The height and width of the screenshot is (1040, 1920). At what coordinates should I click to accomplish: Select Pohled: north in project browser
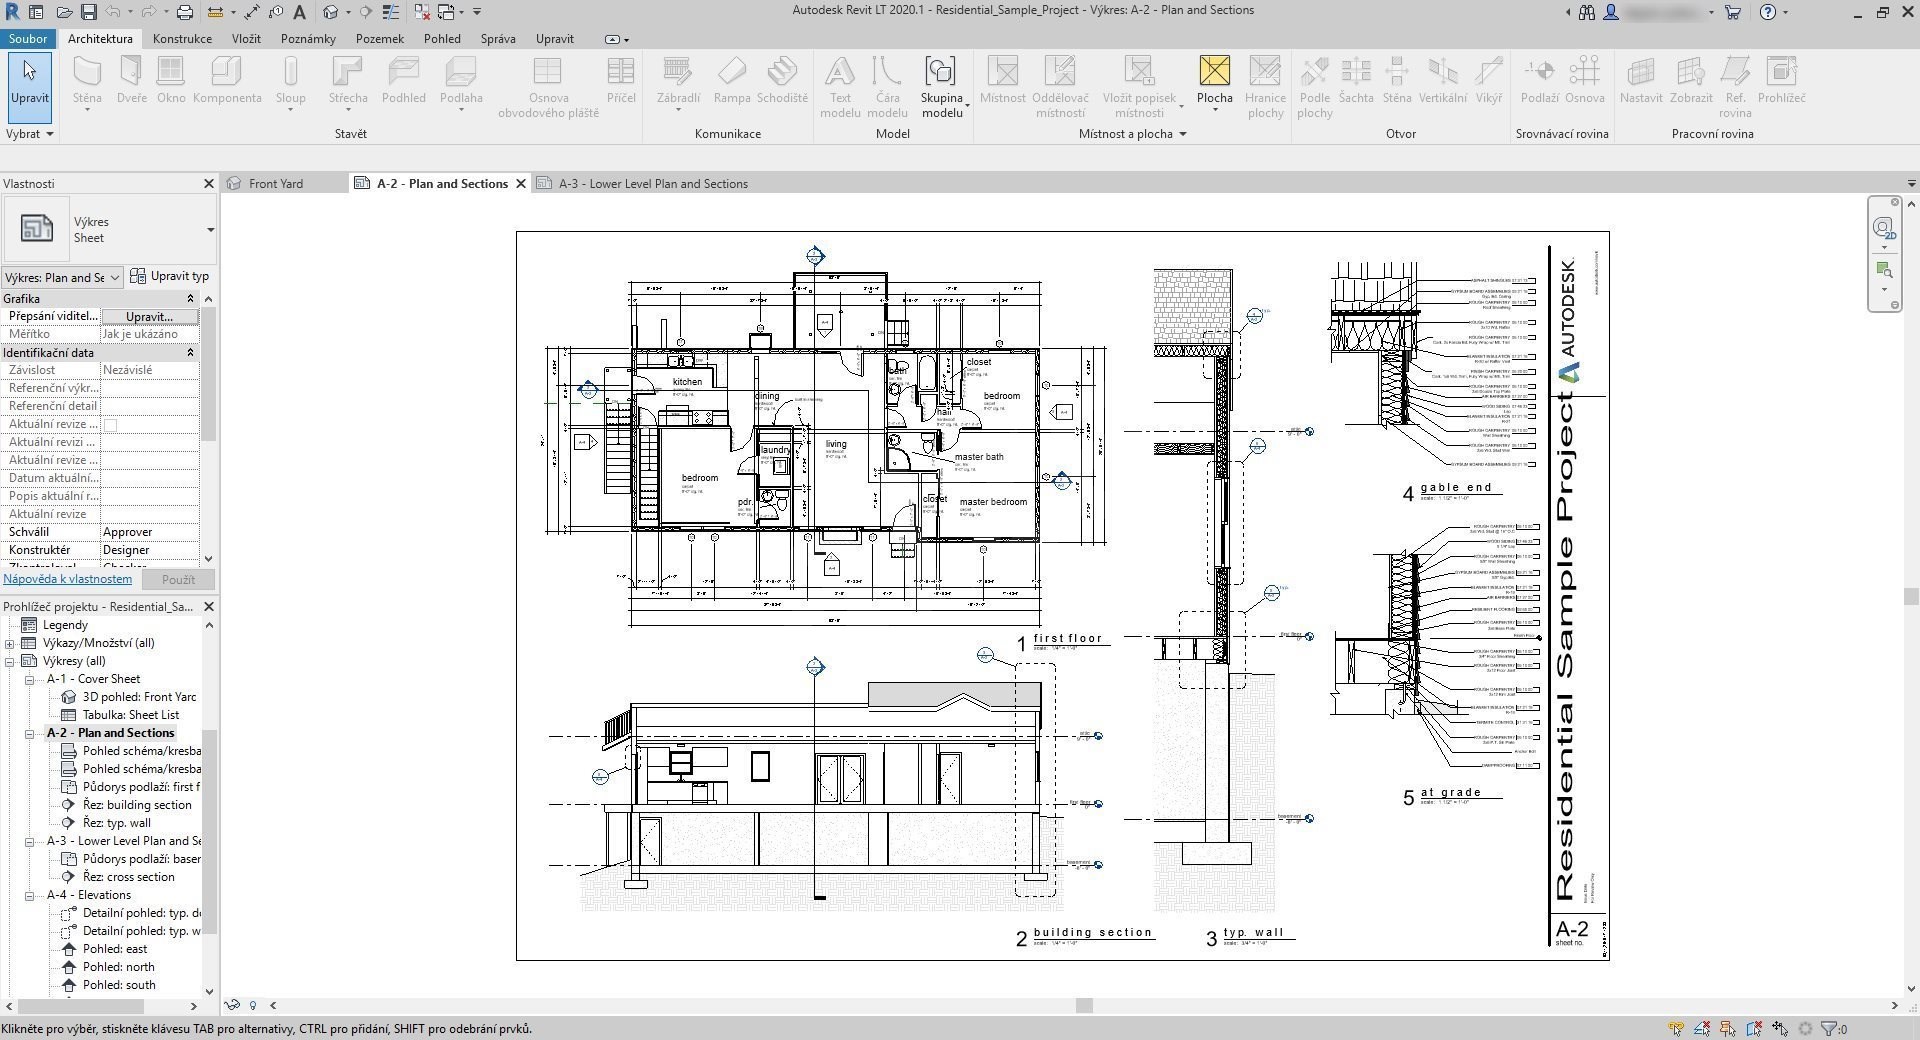(x=118, y=967)
